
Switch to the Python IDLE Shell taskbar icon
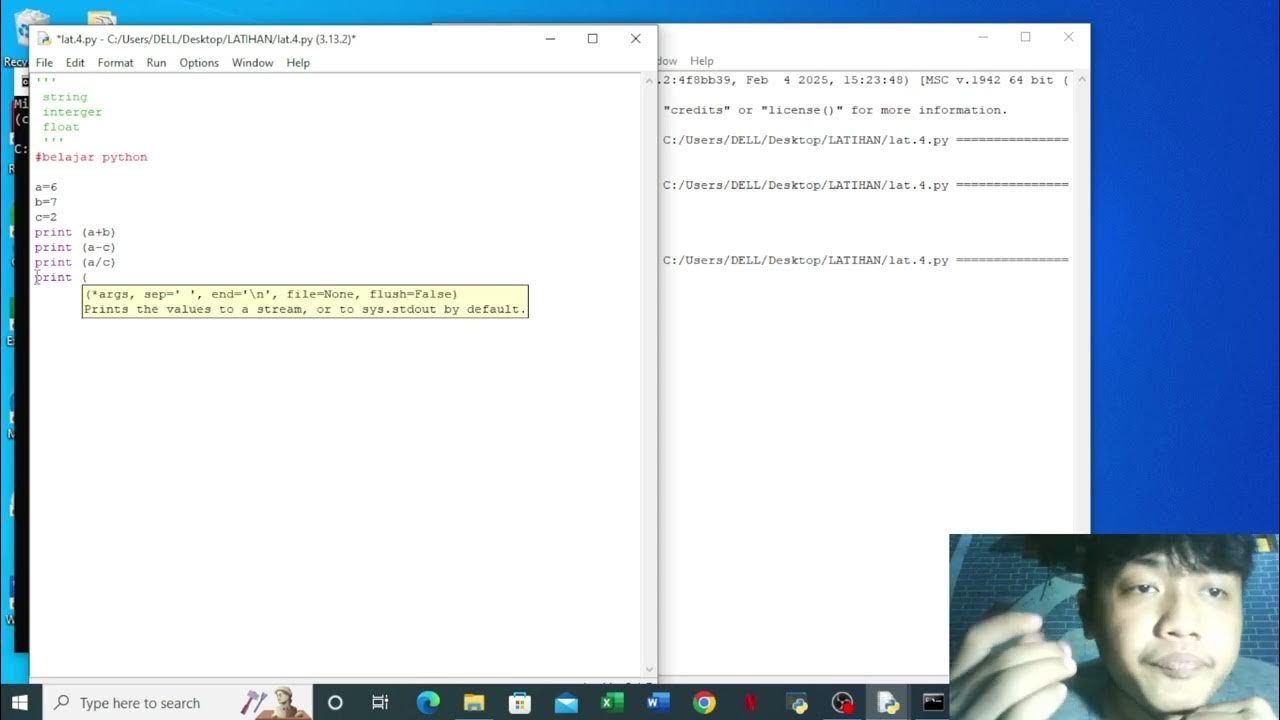point(796,702)
